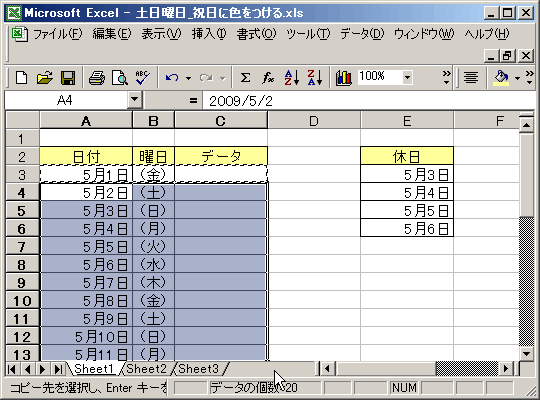540x400 pixels.
Task: Jump to the first sheet tab arrow
Action: pyautogui.click(x=12, y=369)
